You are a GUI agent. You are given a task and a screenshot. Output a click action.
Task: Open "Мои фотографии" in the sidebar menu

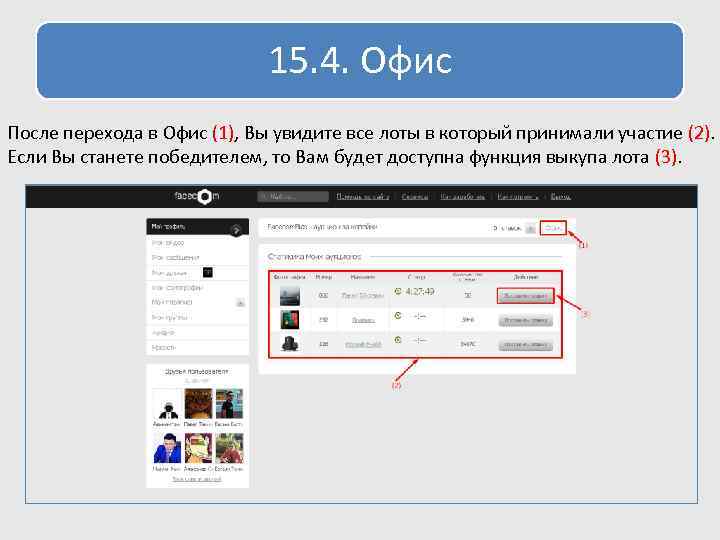[x=177, y=288]
